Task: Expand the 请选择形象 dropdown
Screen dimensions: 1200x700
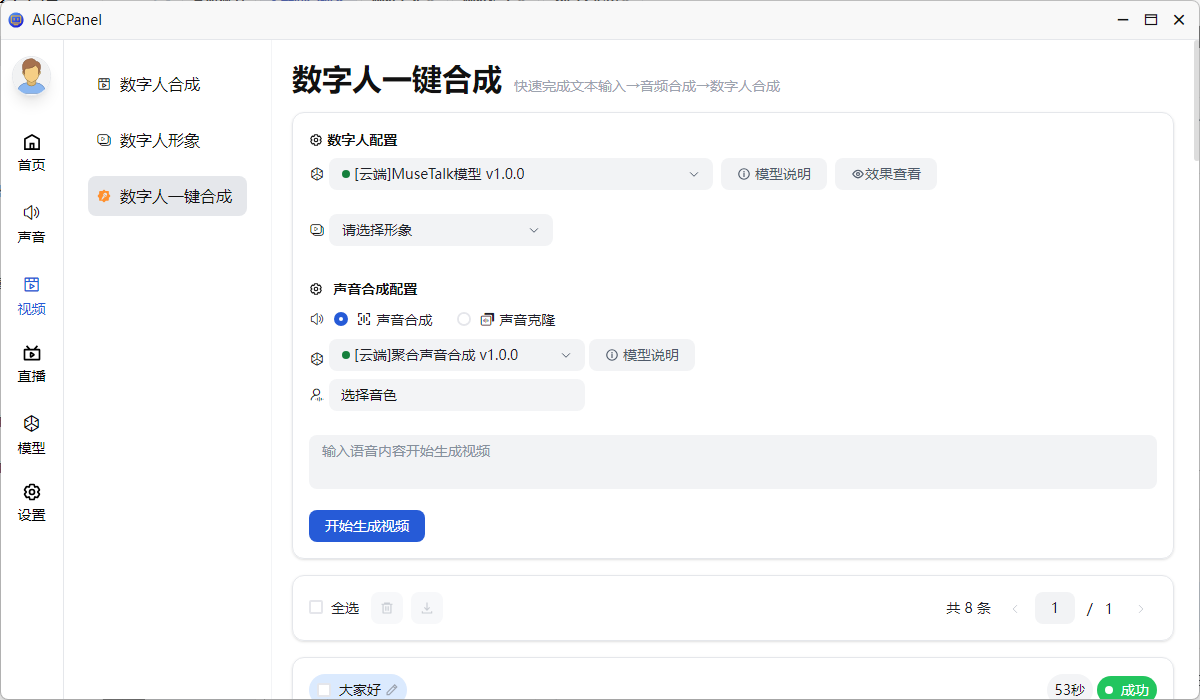Action: 440,229
